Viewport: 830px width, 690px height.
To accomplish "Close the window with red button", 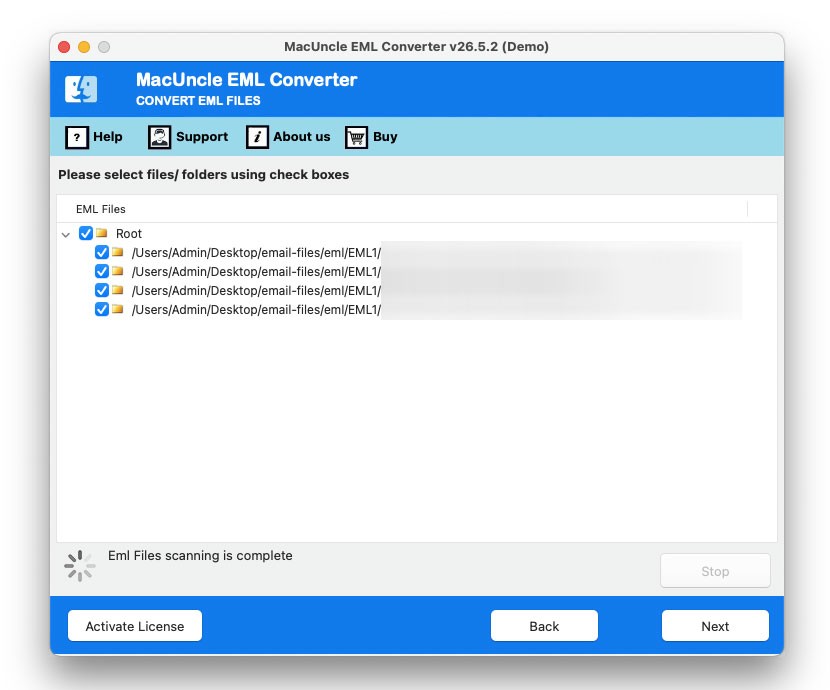I will 64,47.
